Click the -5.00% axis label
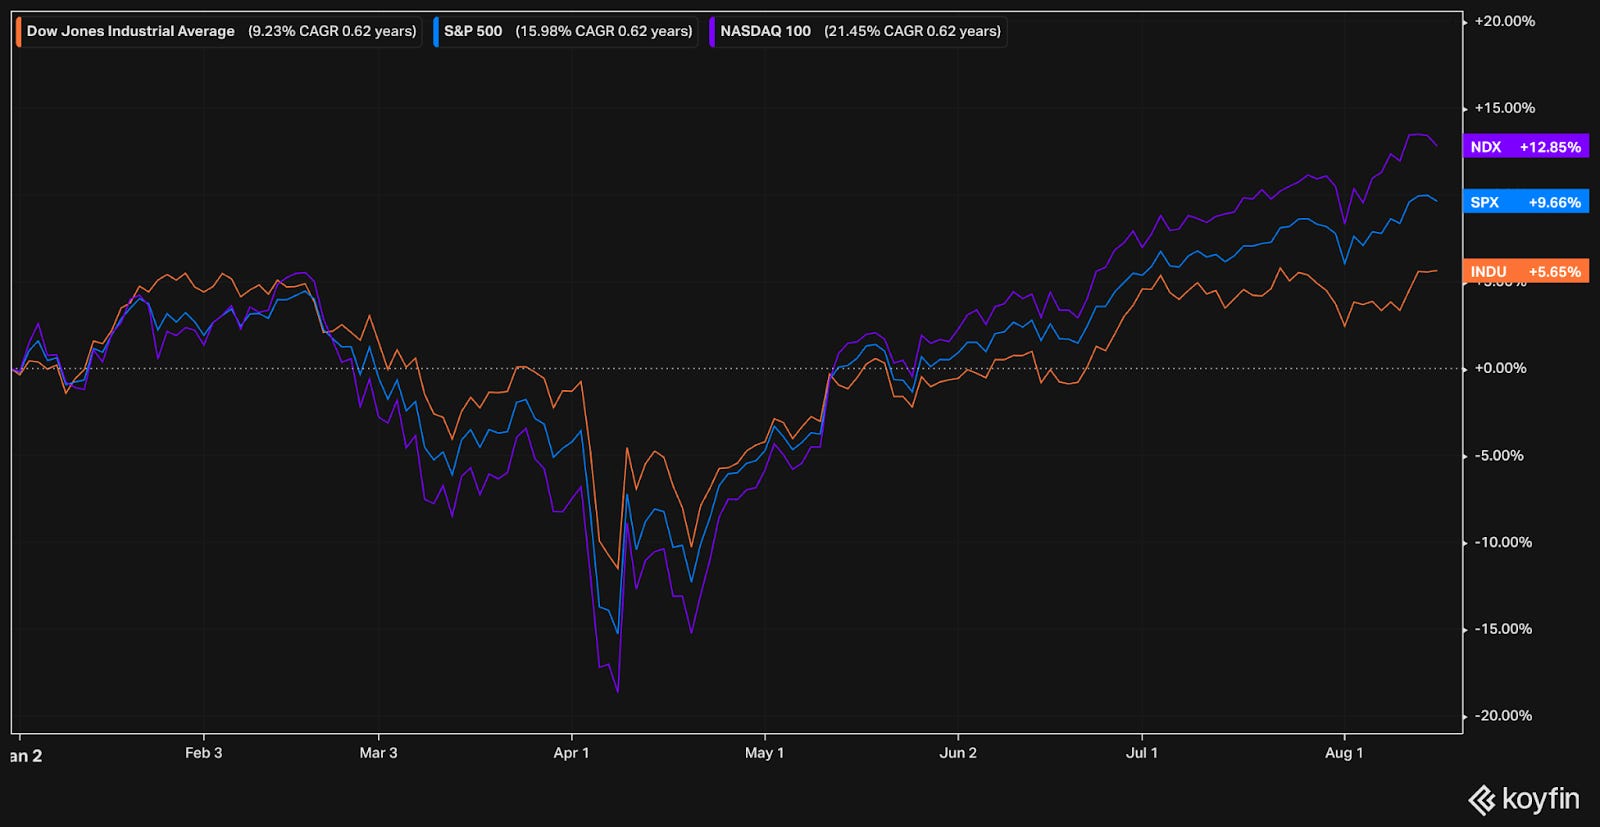 click(1499, 455)
